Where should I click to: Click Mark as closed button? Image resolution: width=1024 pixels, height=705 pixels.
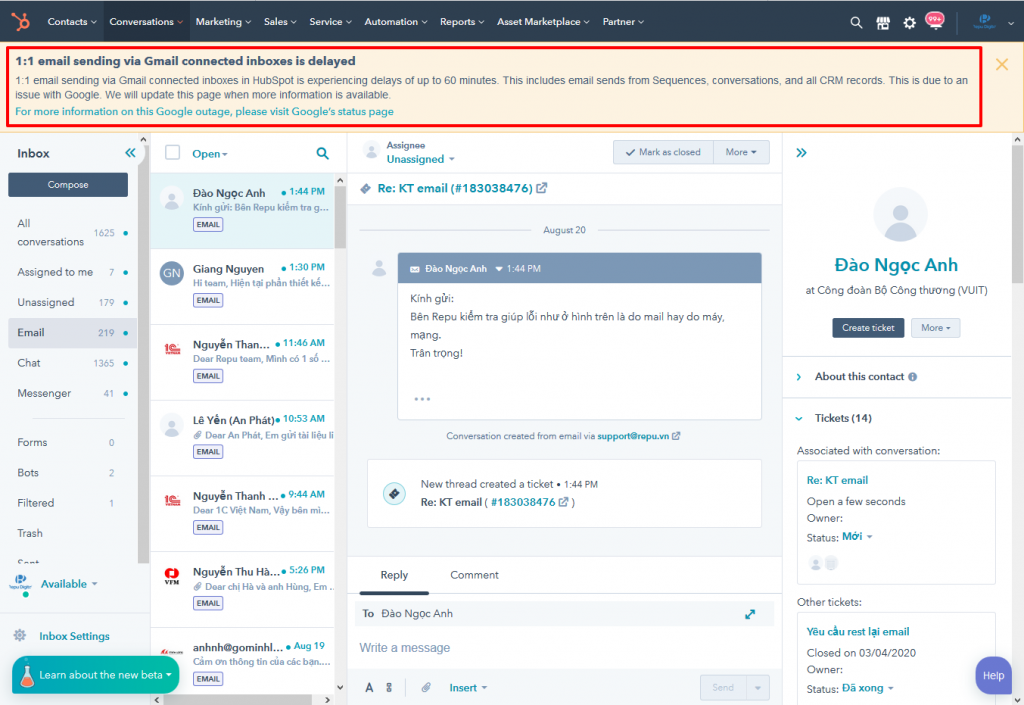(663, 152)
